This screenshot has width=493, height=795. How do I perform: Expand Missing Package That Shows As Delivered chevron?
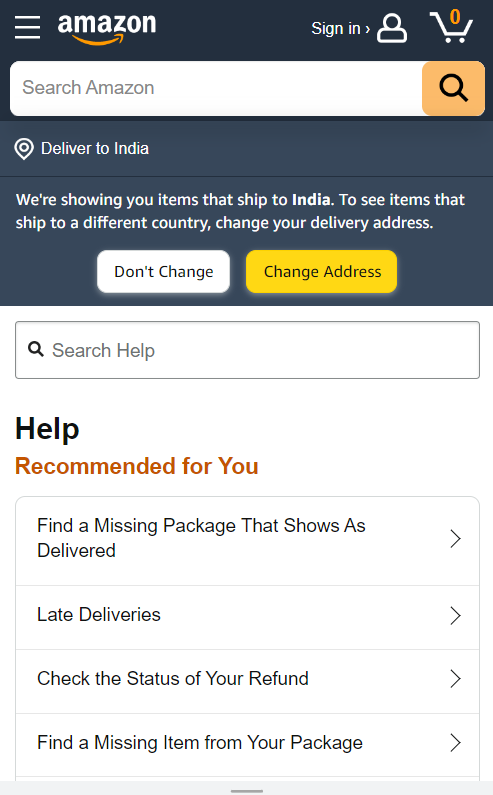[455, 538]
